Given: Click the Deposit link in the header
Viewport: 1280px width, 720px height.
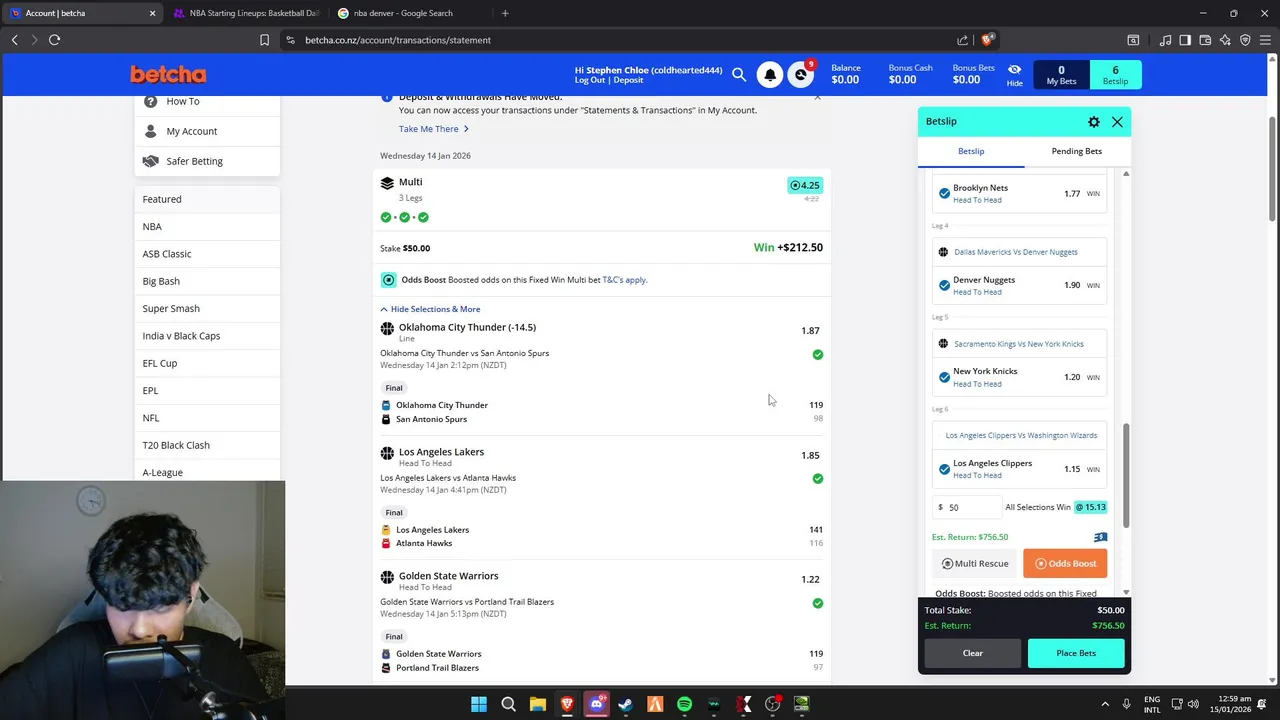Looking at the screenshot, I should [x=629, y=80].
